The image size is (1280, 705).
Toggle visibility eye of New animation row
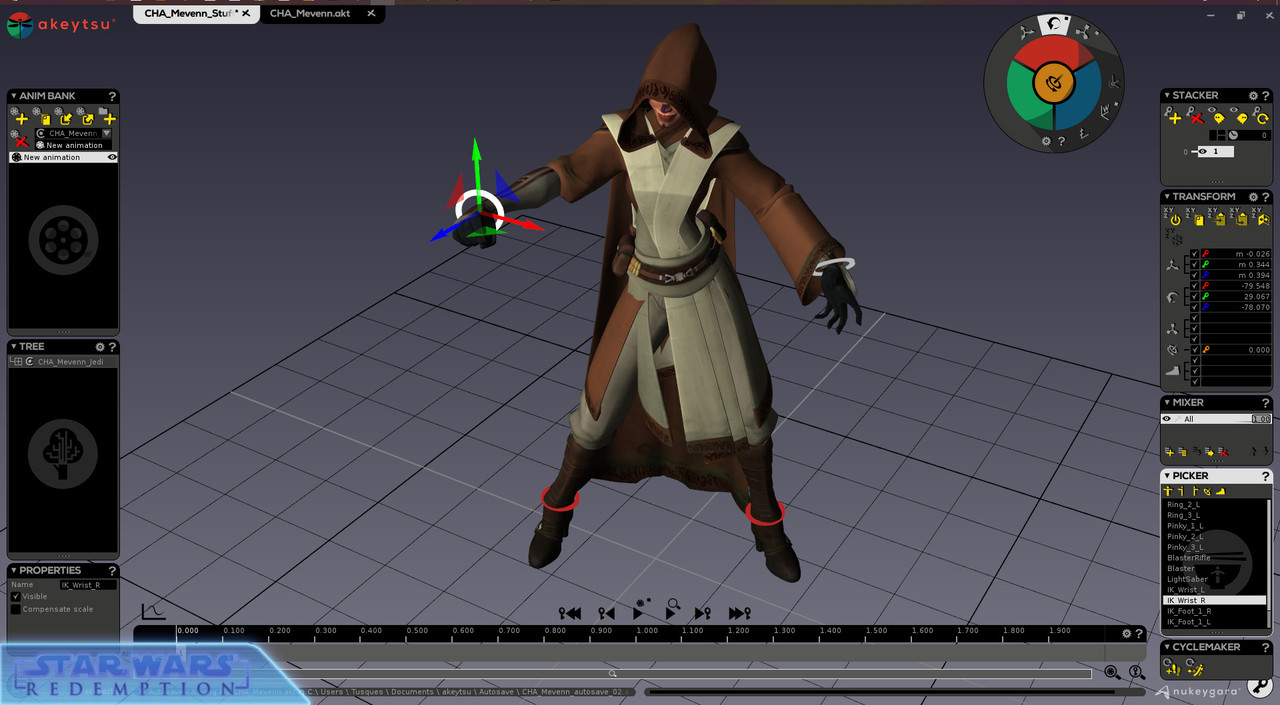(x=112, y=157)
